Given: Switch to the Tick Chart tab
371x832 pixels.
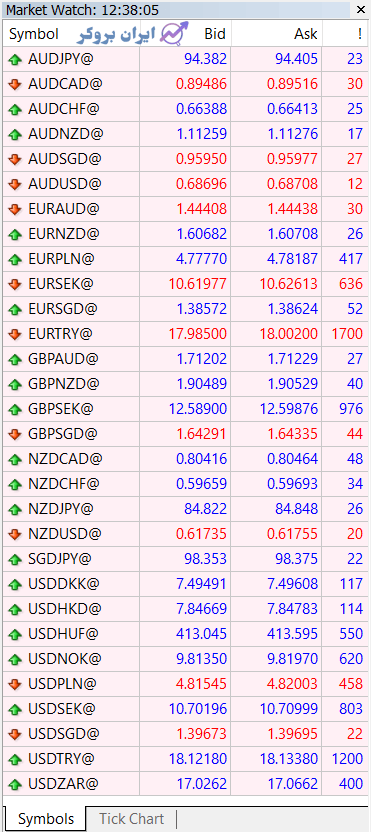Looking at the screenshot, I should [x=132, y=819].
